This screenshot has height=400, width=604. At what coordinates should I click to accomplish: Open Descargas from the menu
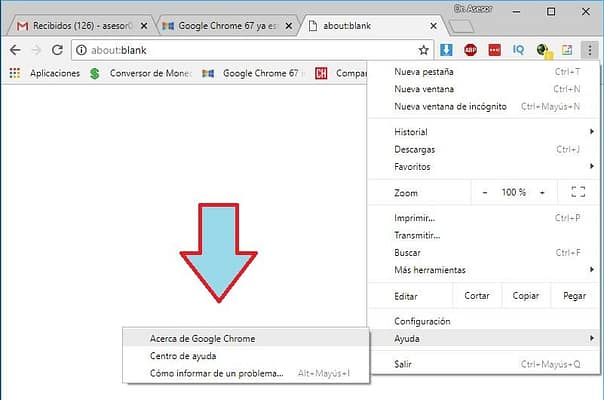[x=484, y=149]
